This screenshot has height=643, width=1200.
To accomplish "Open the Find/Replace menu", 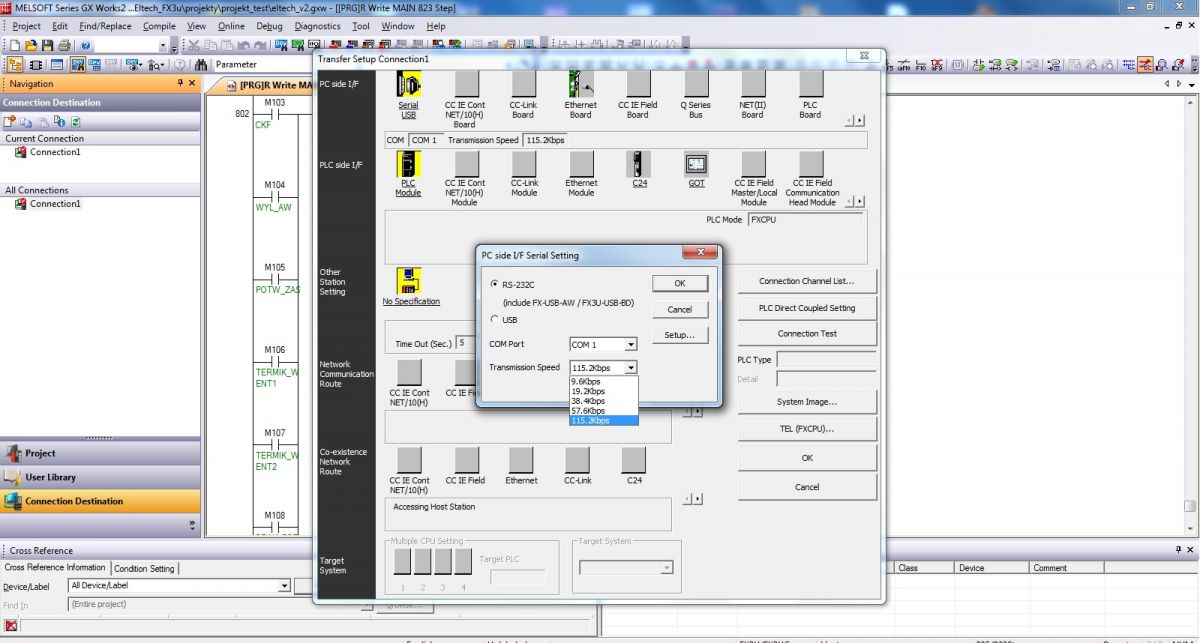I will [x=105, y=26].
